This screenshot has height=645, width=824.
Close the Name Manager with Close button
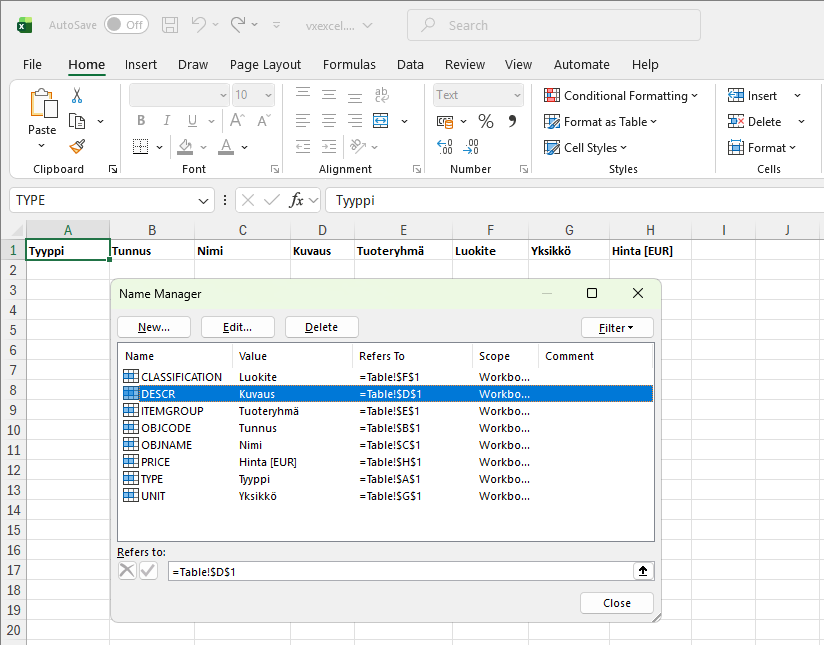coord(617,603)
